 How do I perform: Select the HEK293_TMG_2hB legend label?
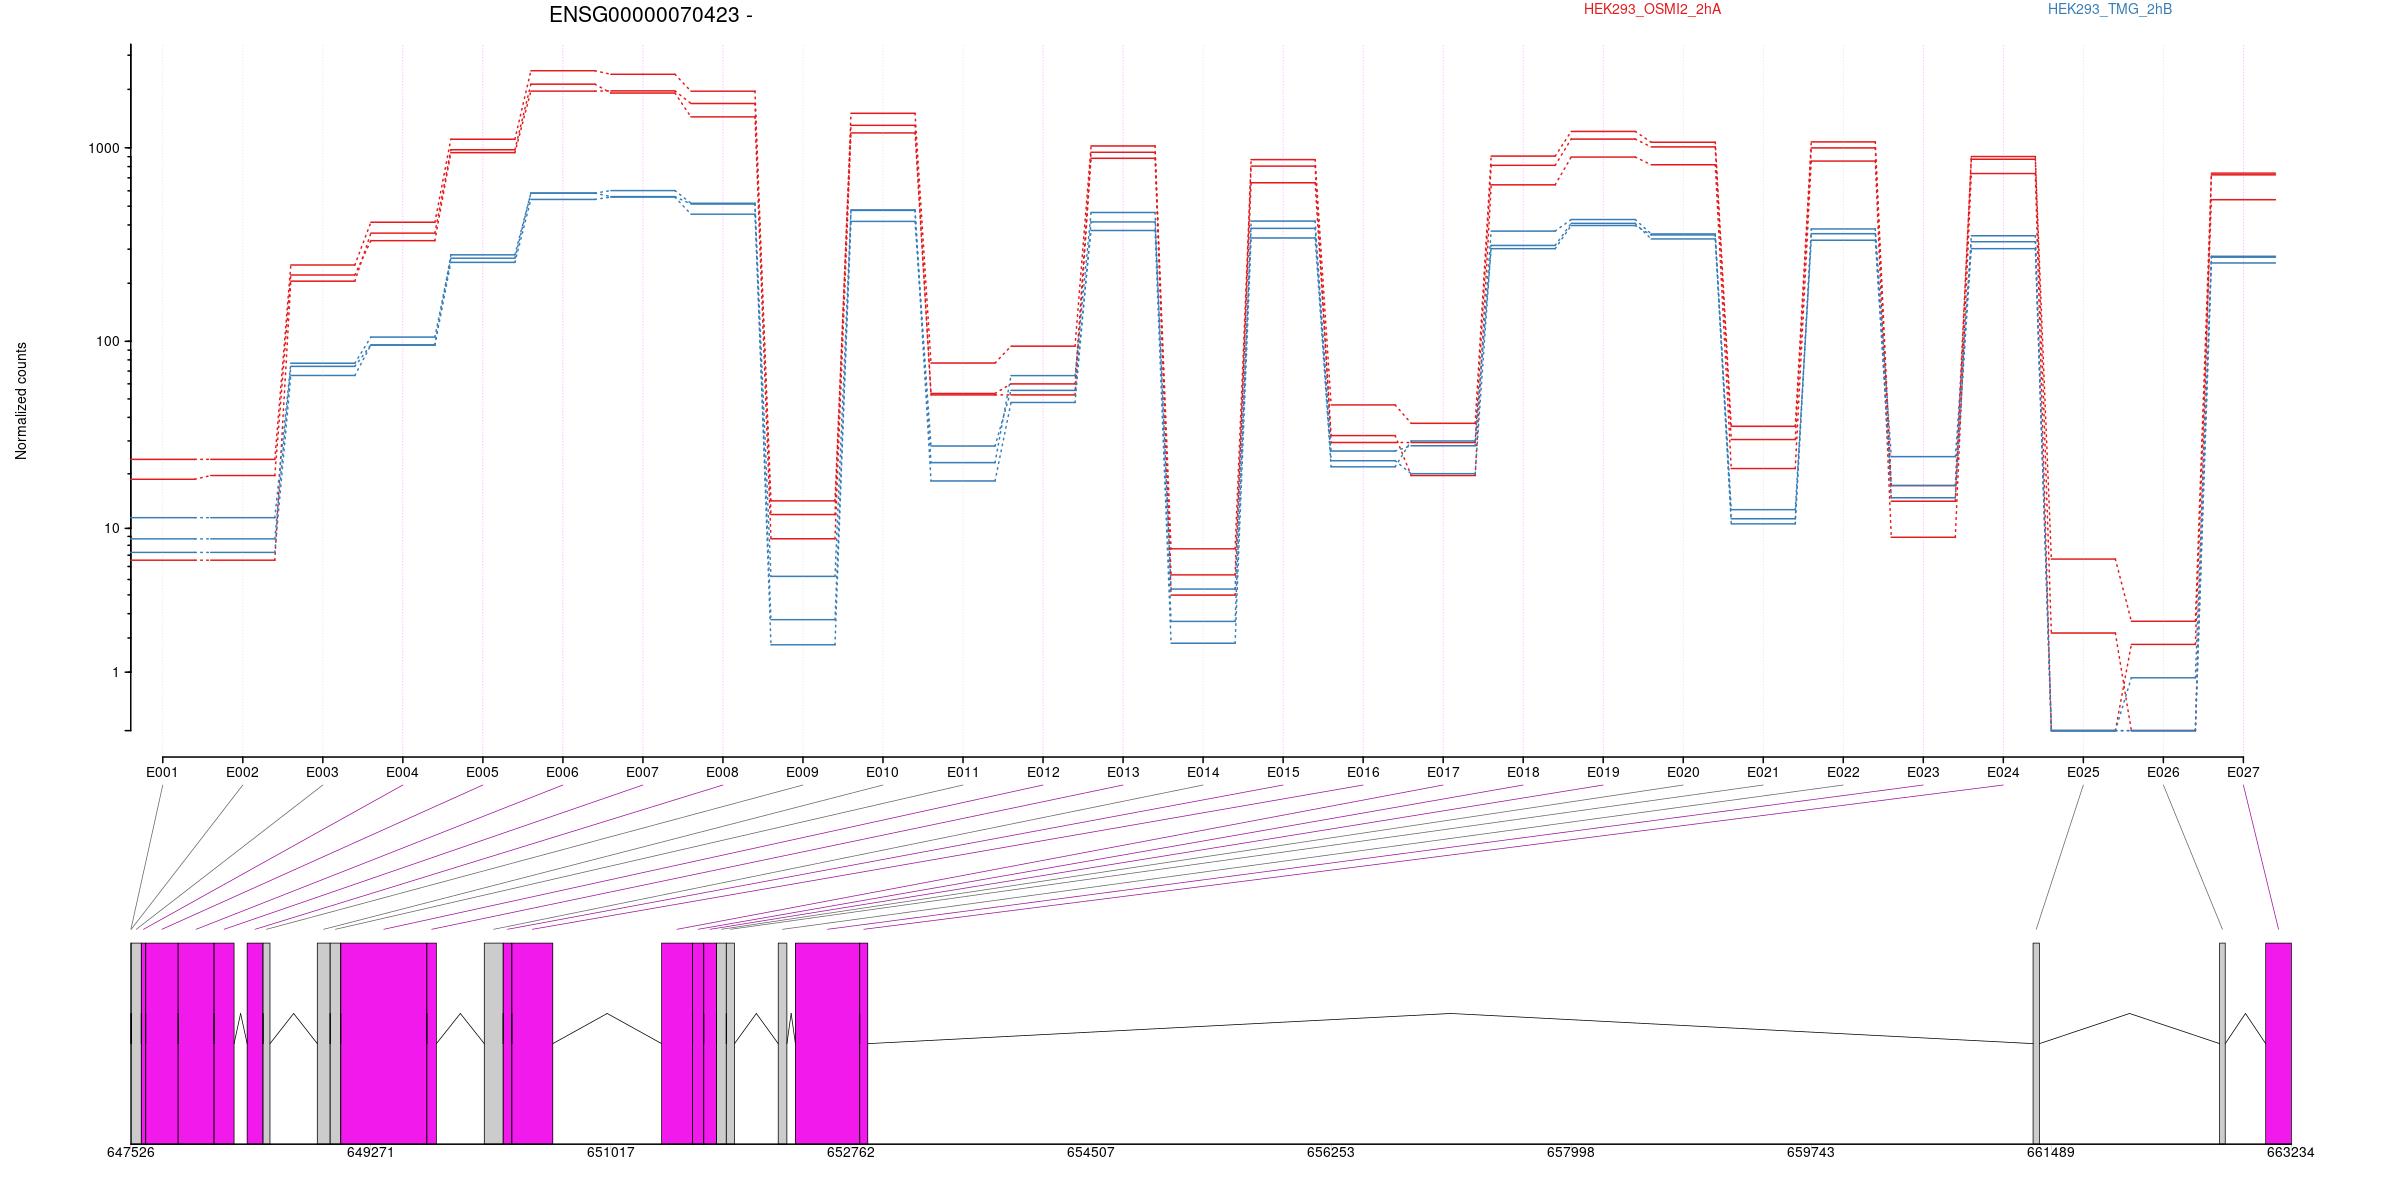coord(2110,10)
